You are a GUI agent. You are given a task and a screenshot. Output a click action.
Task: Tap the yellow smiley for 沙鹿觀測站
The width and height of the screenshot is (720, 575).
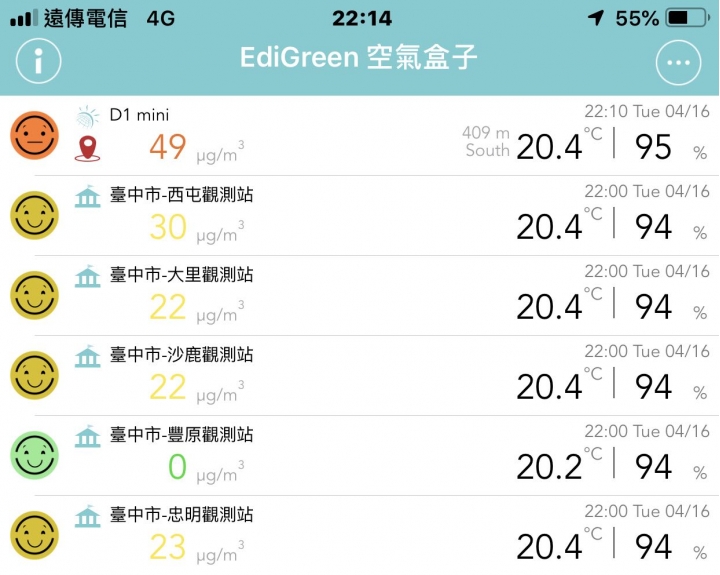34,375
